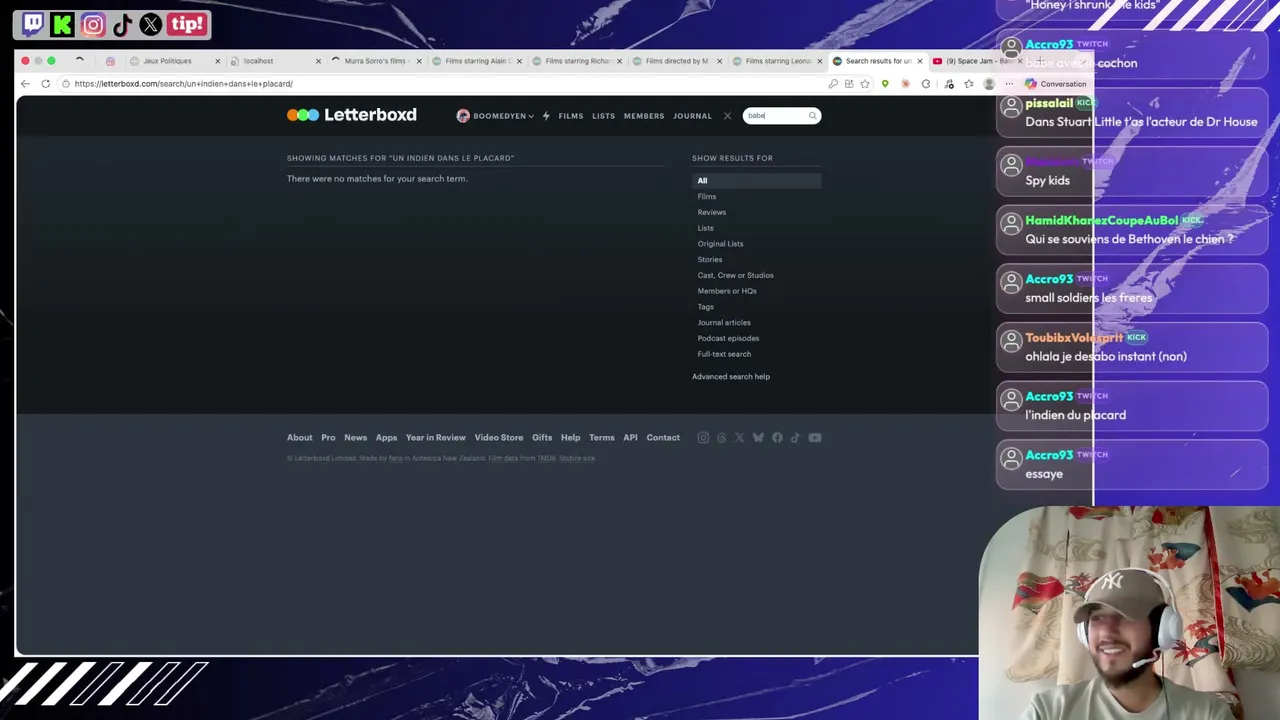Filter results by Original Lists
Image resolution: width=1280 pixels, height=720 pixels.
coord(721,244)
